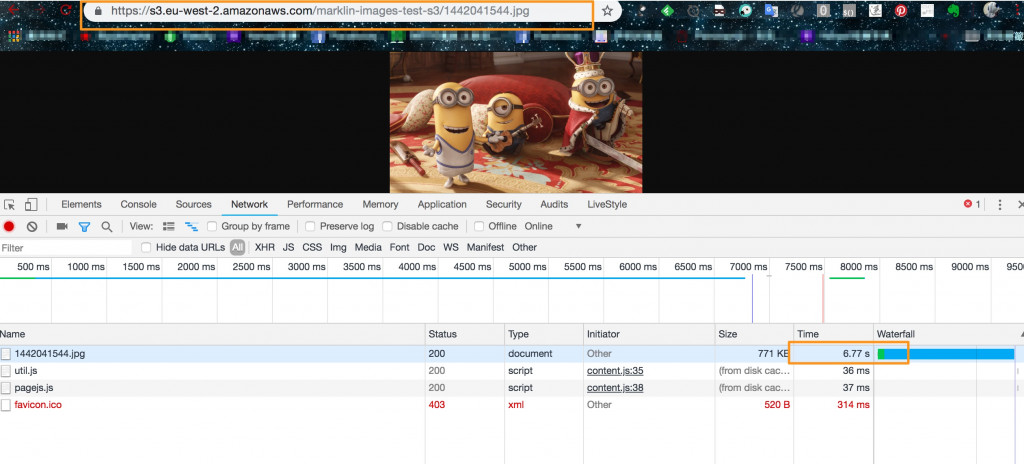Select the inspect element picker tool
Screen dimensions: 1024x464
click(x=9, y=205)
